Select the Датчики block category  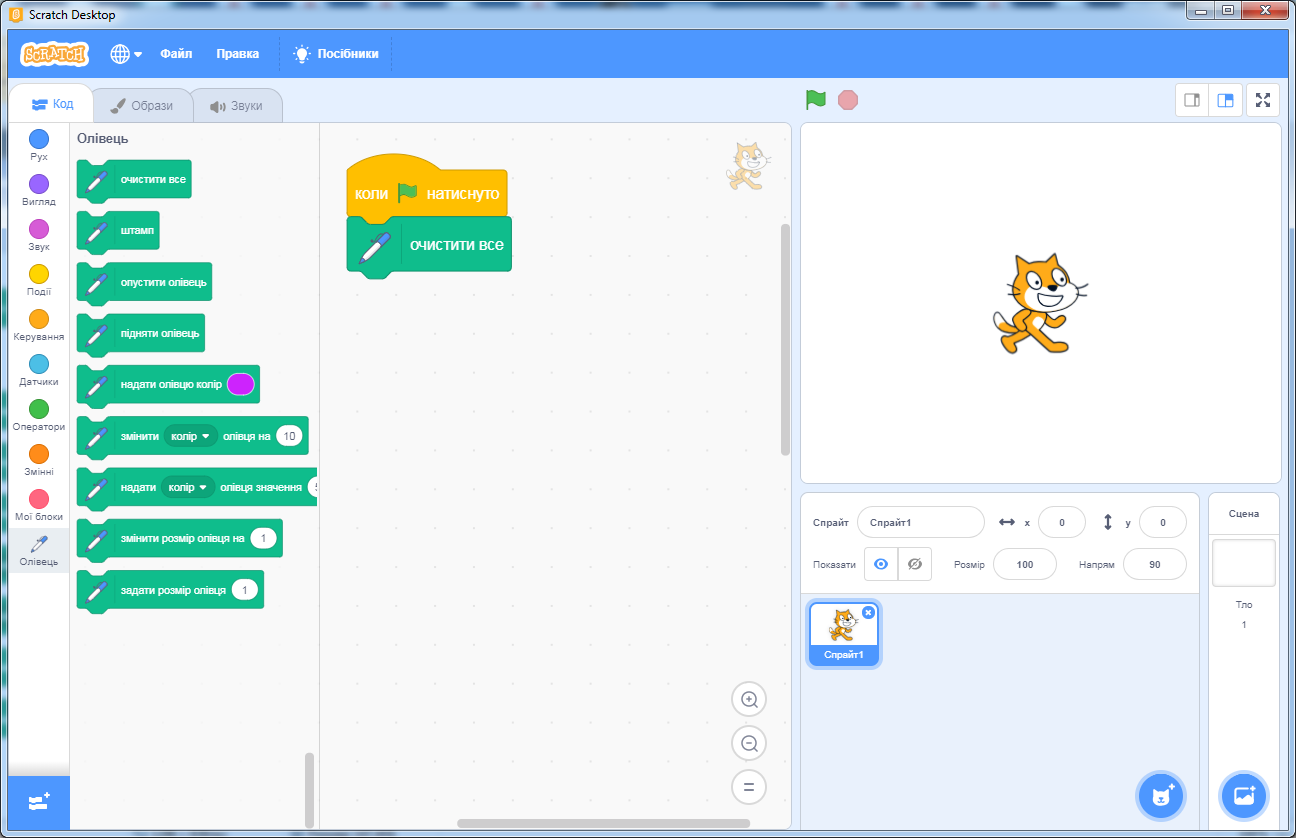pyautogui.click(x=39, y=371)
